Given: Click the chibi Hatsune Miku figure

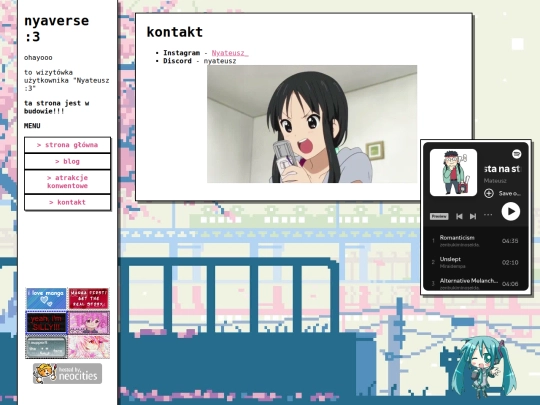Looking at the screenshot, I should [485, 368].
